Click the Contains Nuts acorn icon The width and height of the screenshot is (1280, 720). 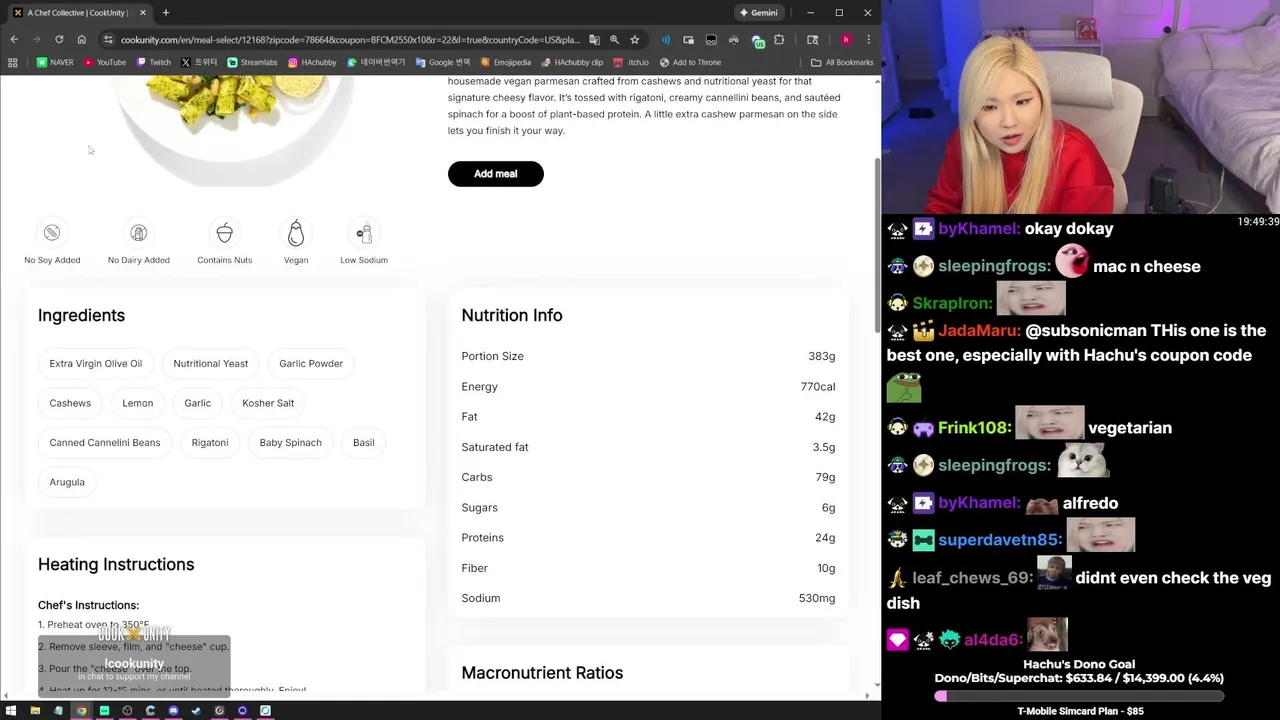point(225,233)
